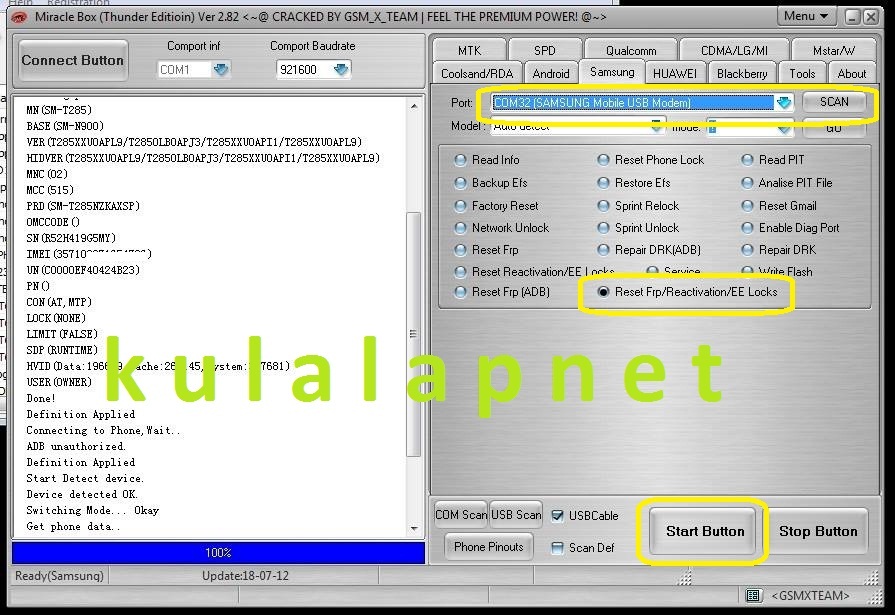Select the Sprint Relock radio option
The width and height of the screenshot is (895, 615).
603,206
